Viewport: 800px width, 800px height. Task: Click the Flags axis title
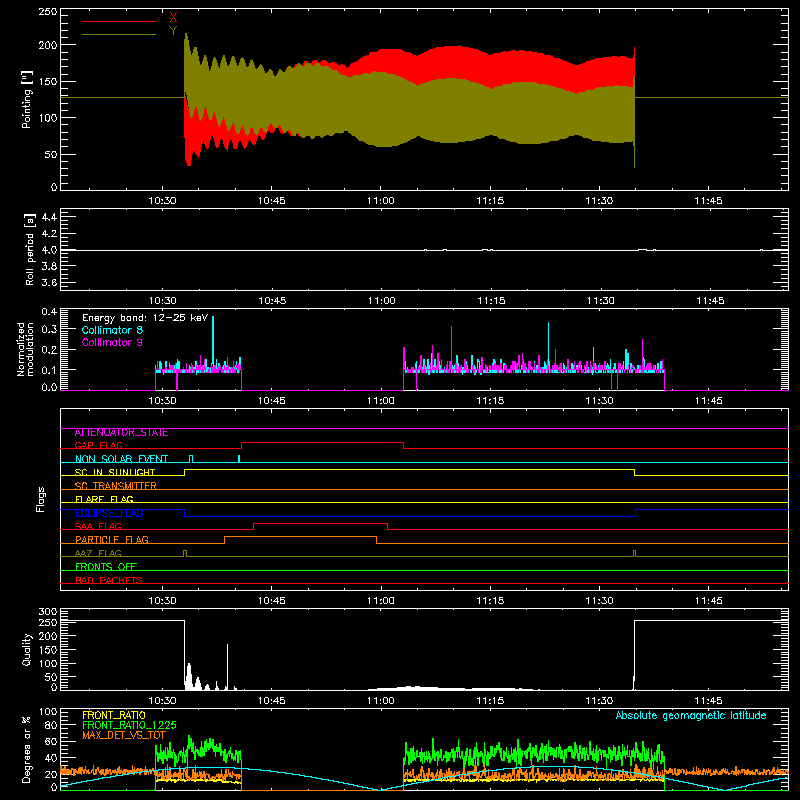[x=40, y=499]
